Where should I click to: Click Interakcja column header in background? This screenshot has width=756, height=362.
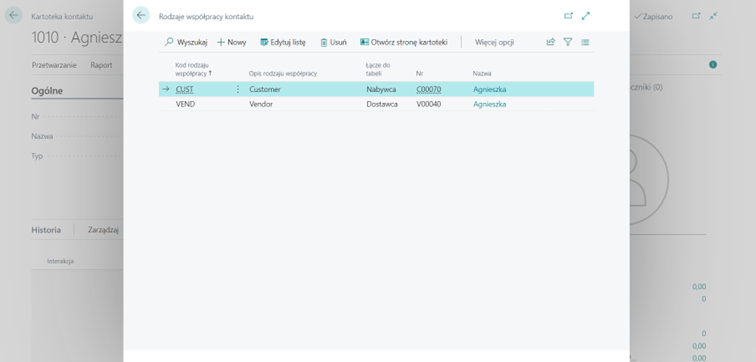60,261
